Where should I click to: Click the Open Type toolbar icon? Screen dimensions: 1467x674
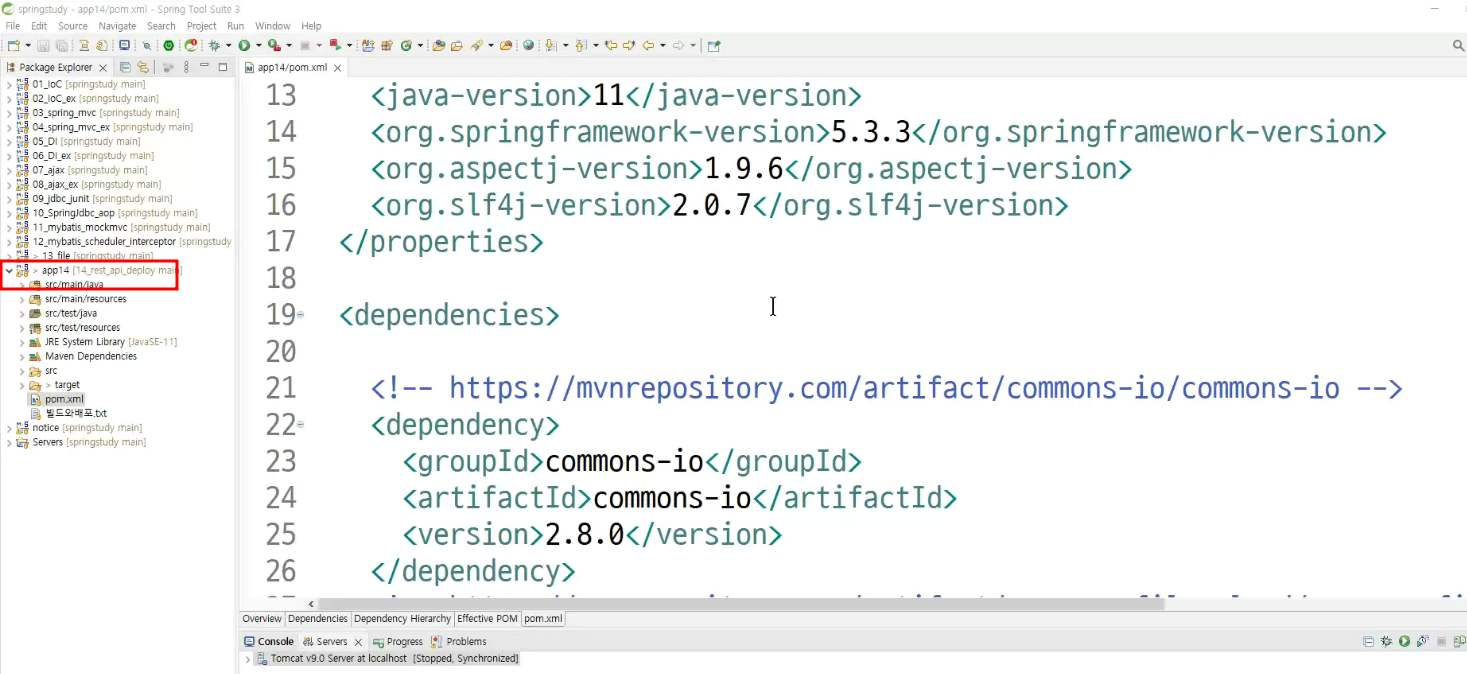pyautogui.click(x=438, y=46)
